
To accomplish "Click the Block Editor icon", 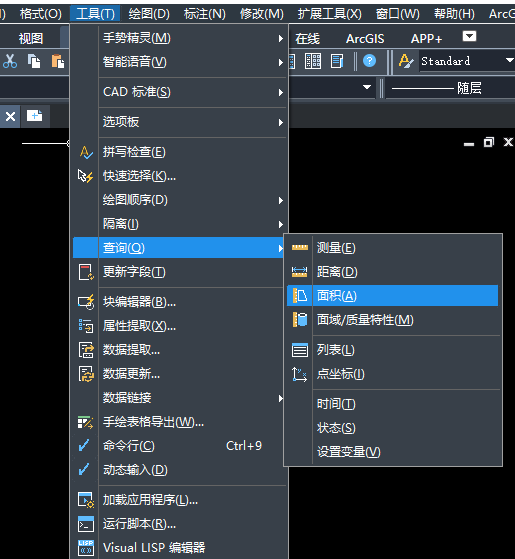I will [x=86, y=302].
